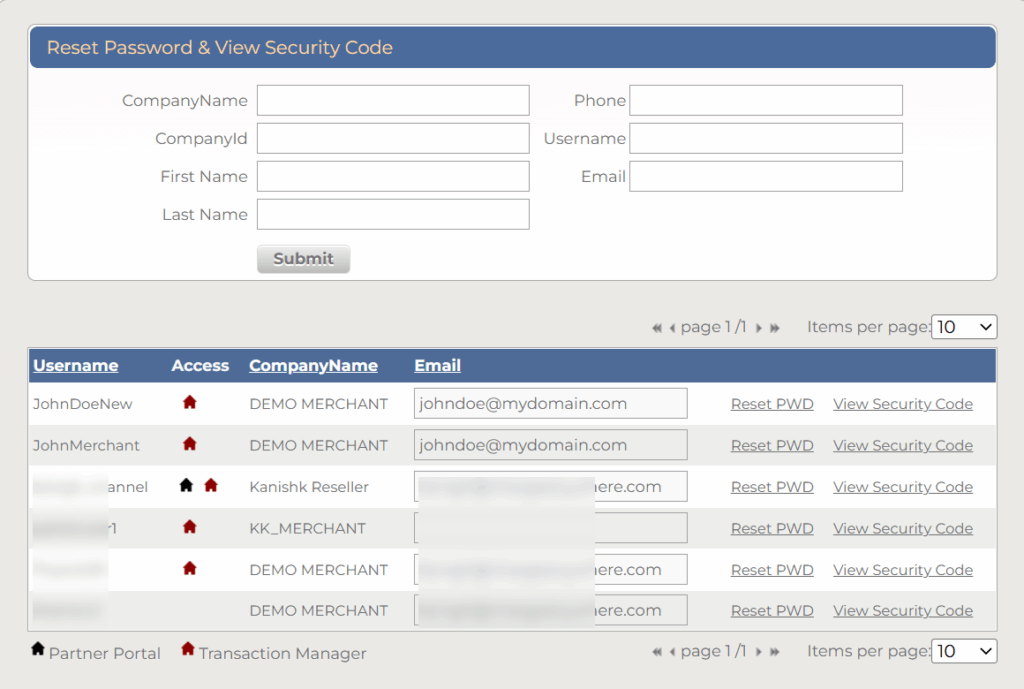
Task: Click the Last Name input box
Action: pyautogui.click(x=393, y=214)
